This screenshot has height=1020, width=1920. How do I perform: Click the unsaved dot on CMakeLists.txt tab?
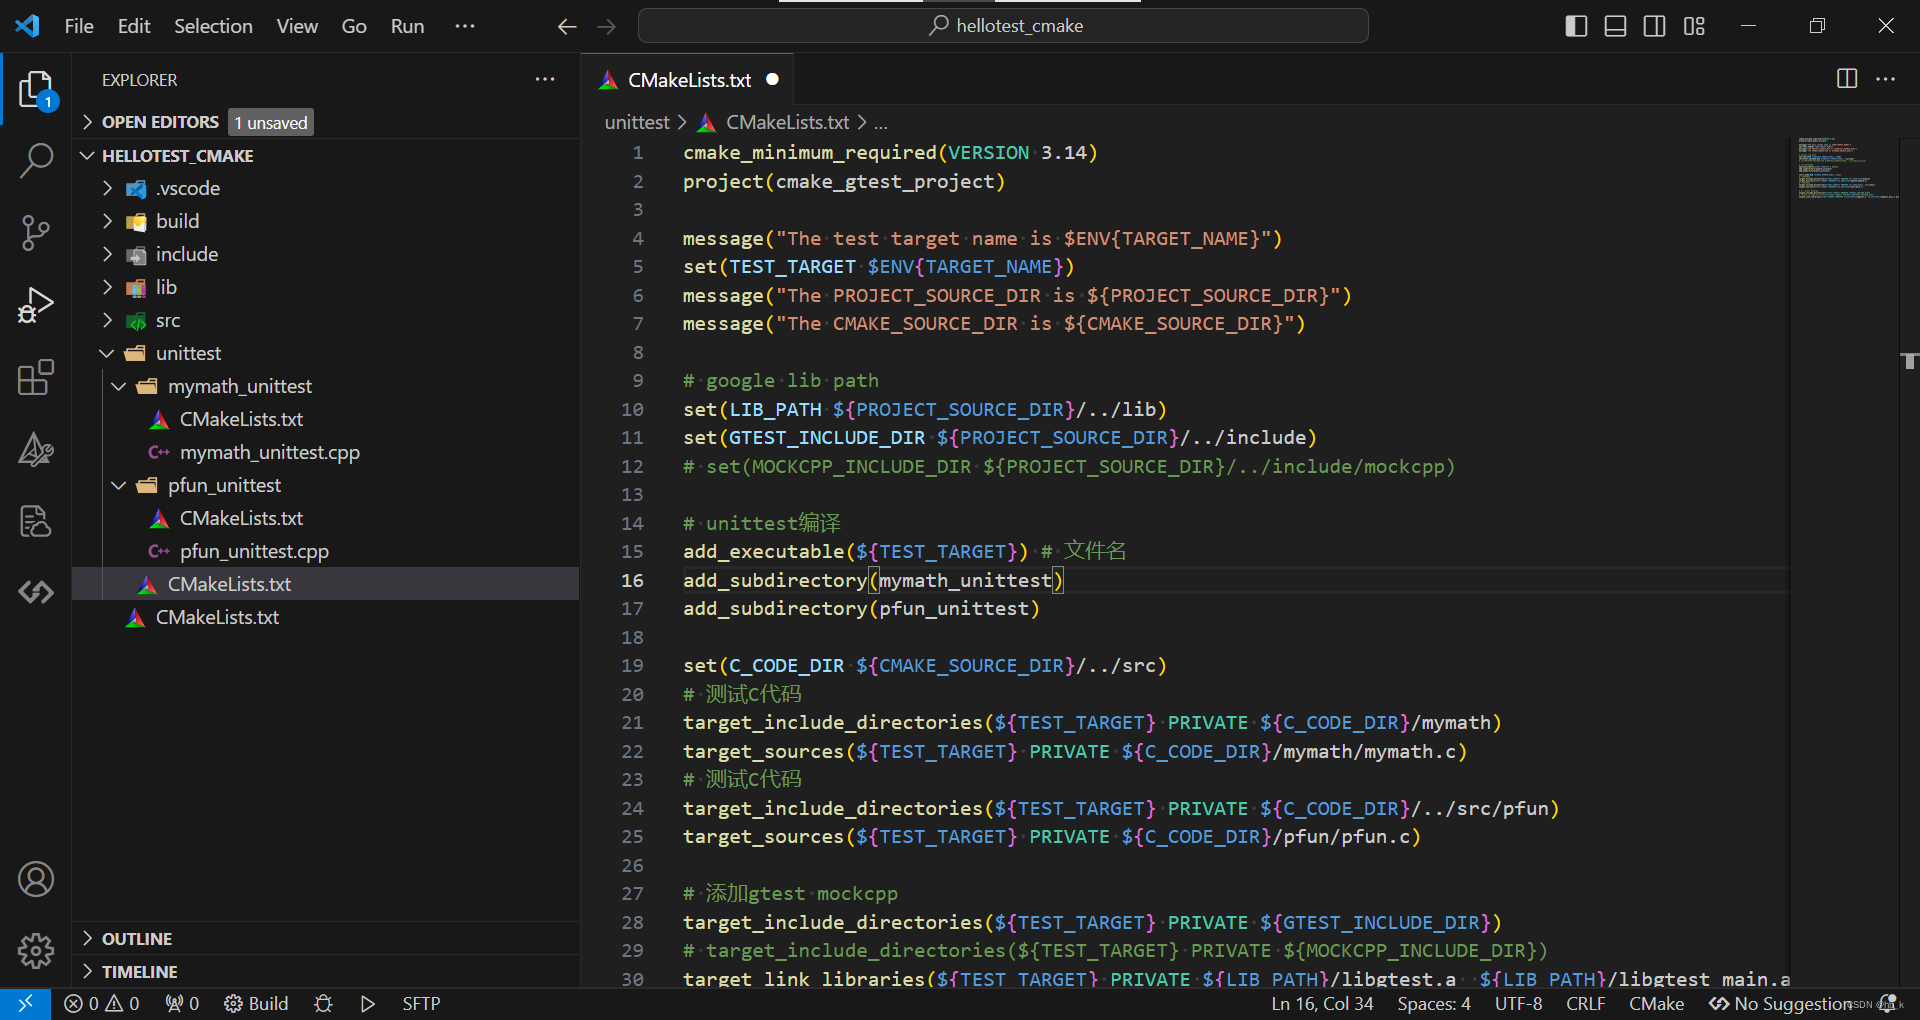coord(773,79)
